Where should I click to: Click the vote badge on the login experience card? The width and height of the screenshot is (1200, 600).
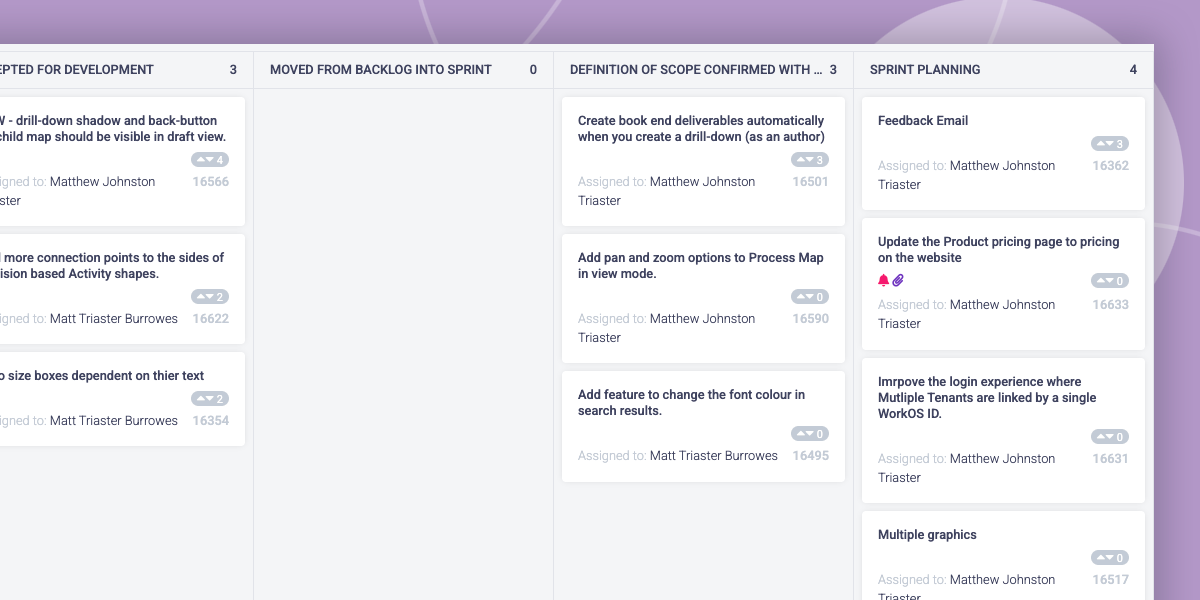click(x=1110, y=437)
